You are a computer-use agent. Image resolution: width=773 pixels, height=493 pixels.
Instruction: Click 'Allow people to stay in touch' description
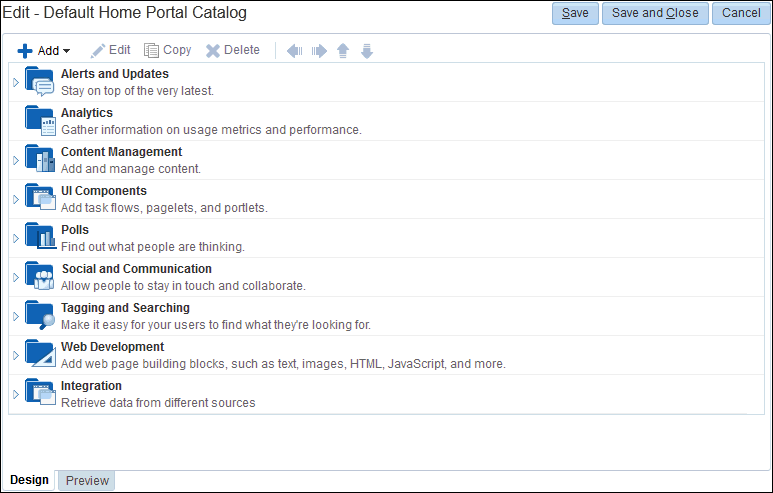click(183, 285)
